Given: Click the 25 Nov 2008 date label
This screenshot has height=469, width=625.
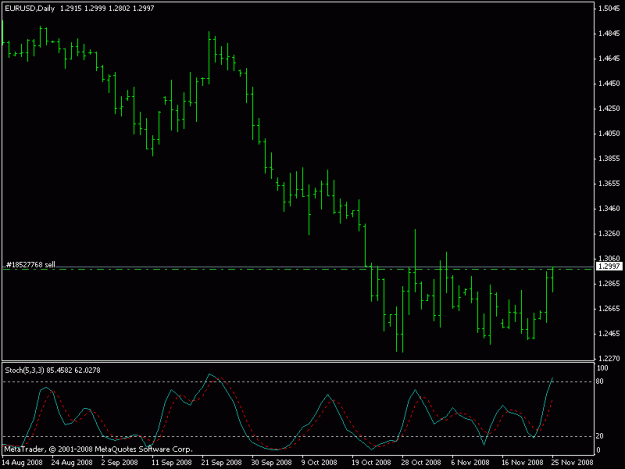Looking at the screenshot, I should pos(572,463).
